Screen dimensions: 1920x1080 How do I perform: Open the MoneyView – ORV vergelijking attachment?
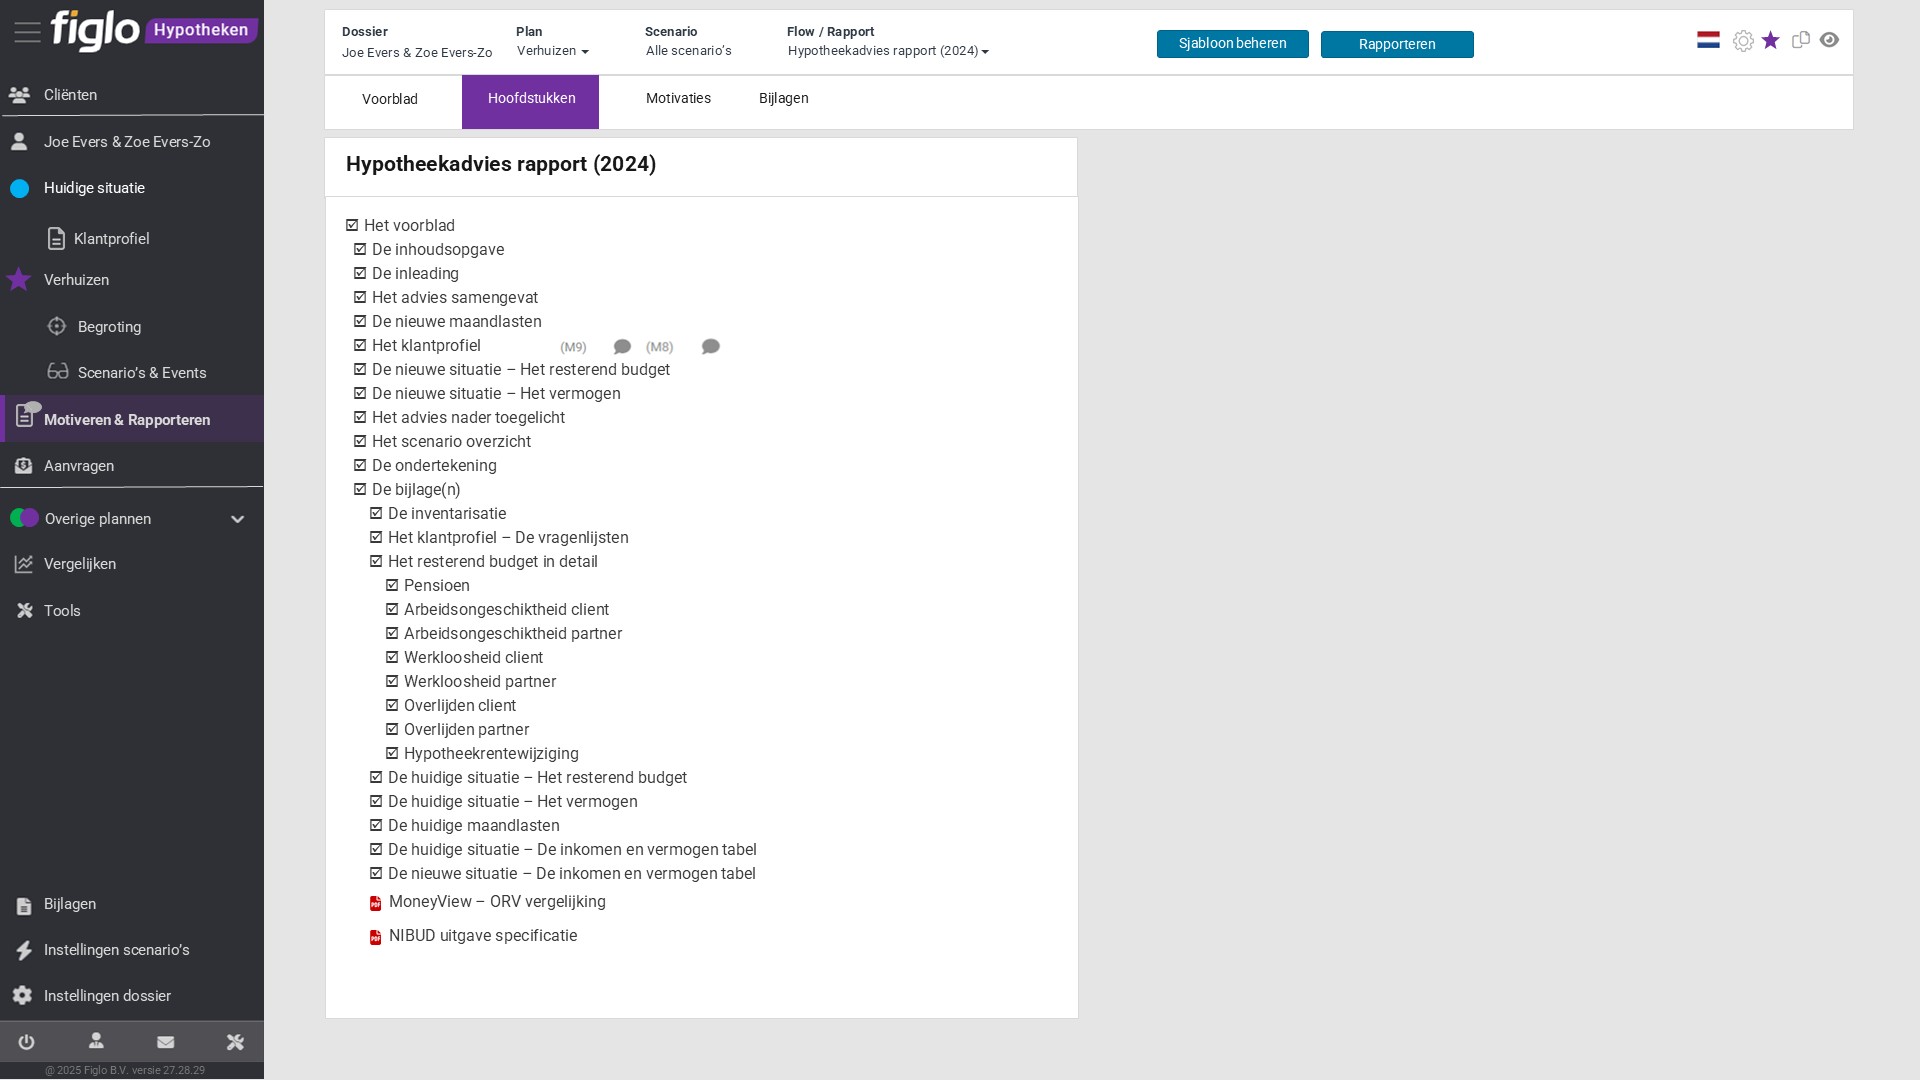[x=497, y=902]
